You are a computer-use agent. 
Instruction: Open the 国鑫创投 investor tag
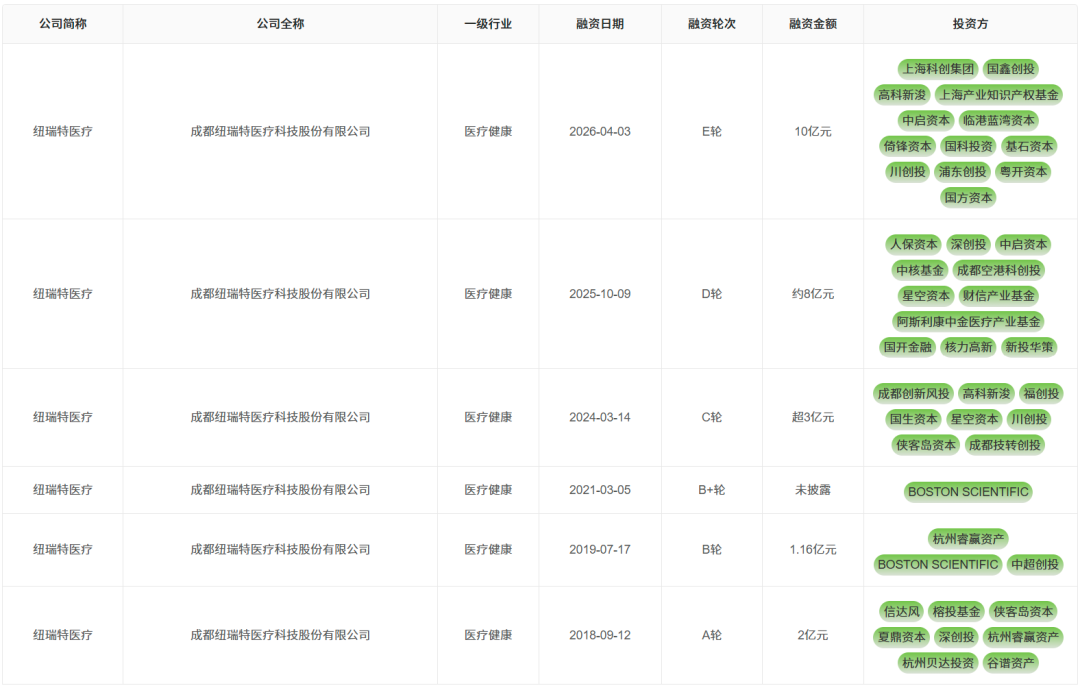(x=1009, y=69)
